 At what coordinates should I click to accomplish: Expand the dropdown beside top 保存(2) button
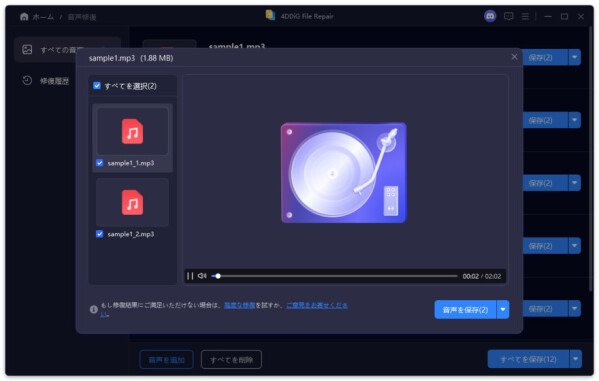pos(575,57)
